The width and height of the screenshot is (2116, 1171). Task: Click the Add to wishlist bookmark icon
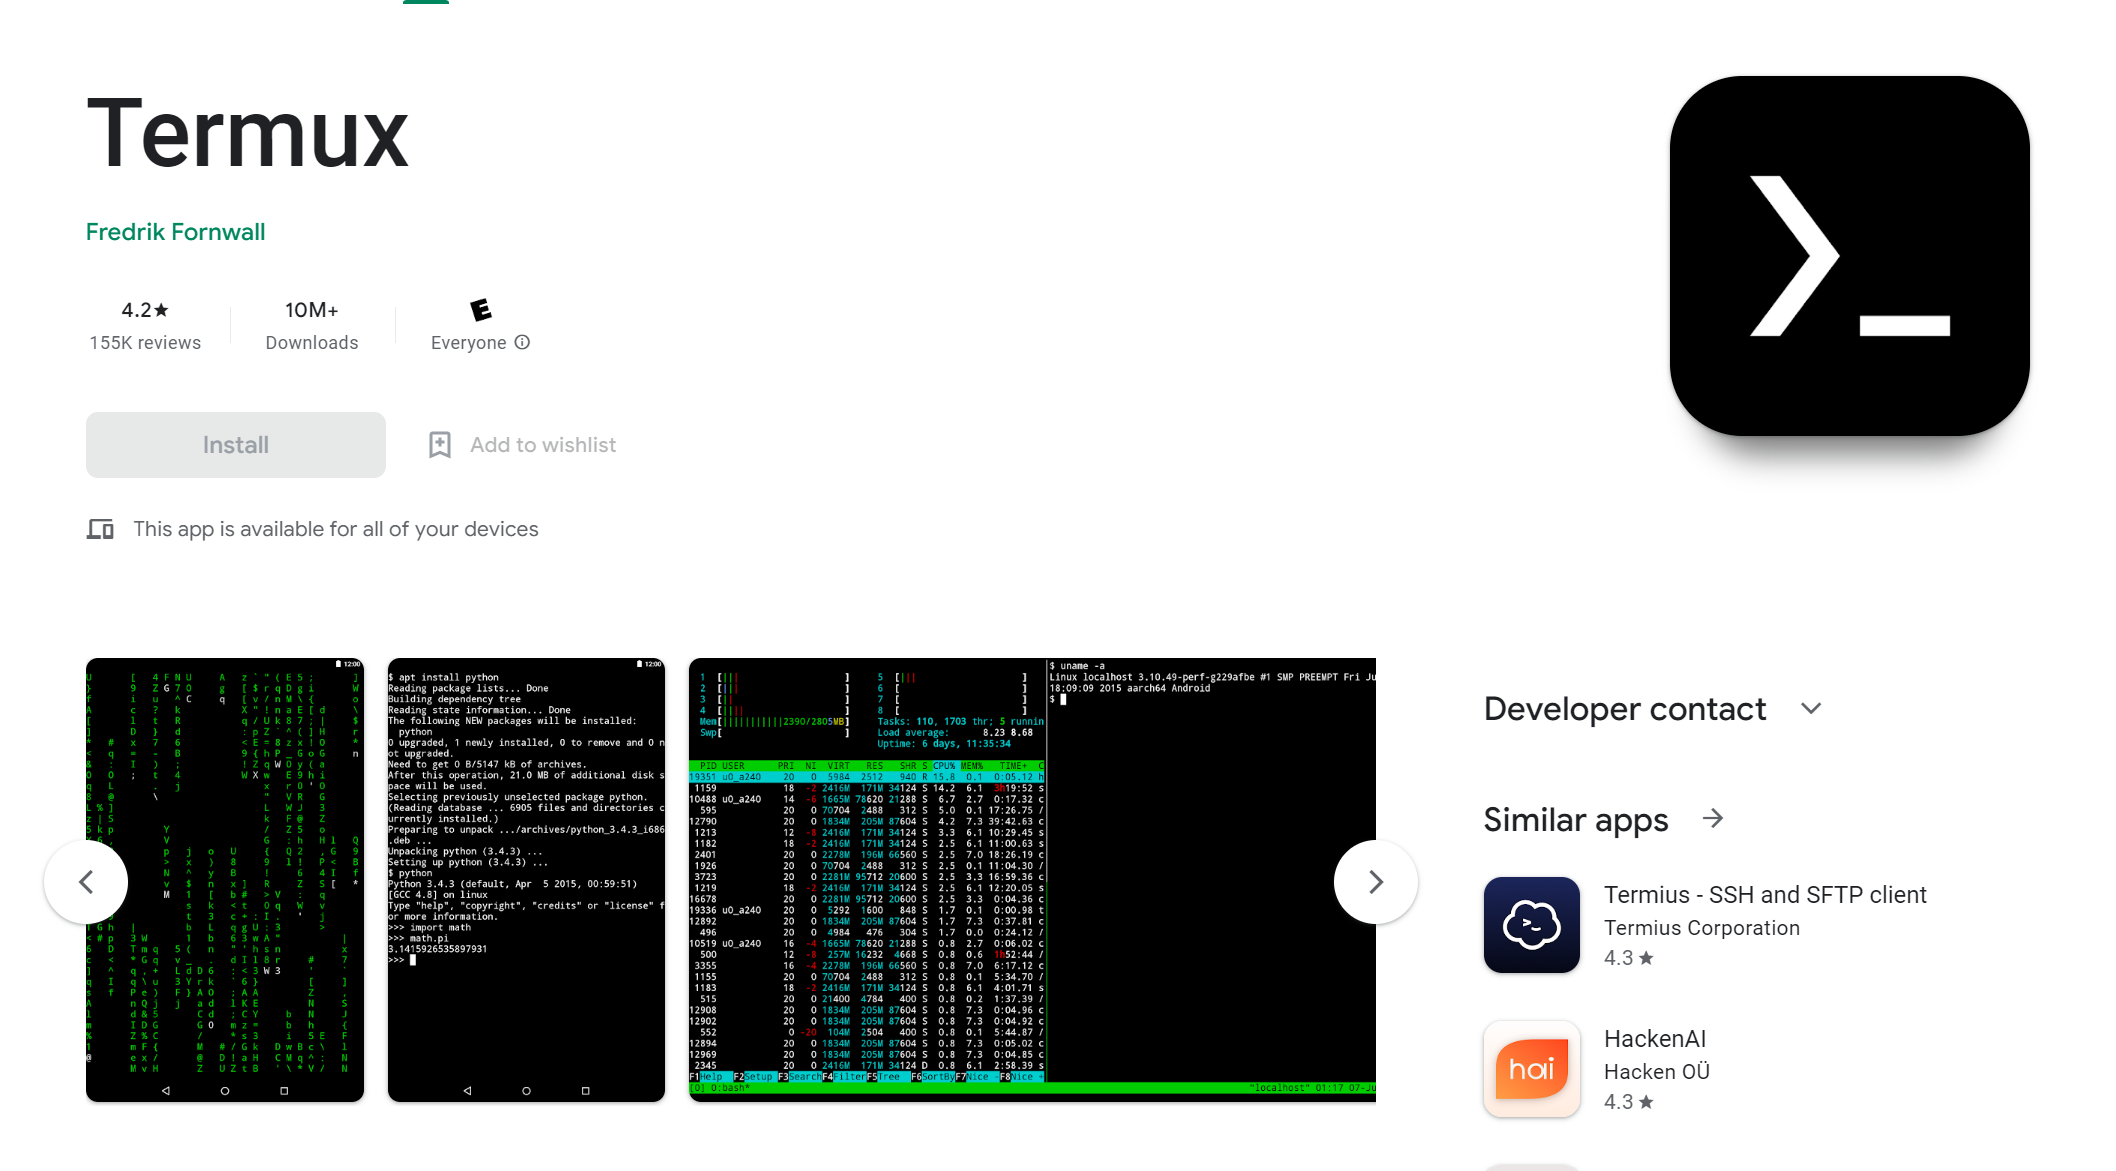click(x=440, y=444)
